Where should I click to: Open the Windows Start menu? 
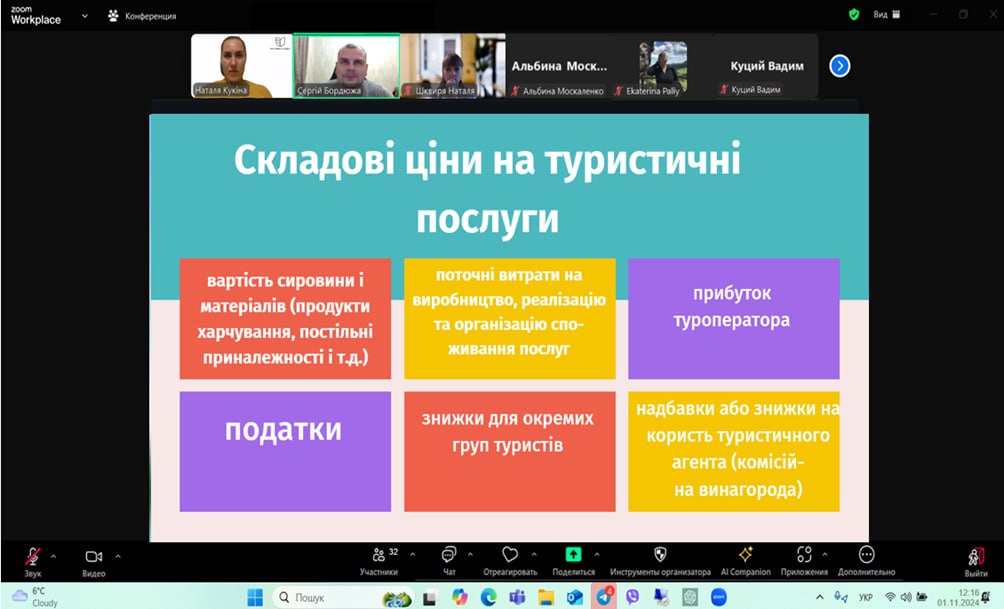point(255,597)
